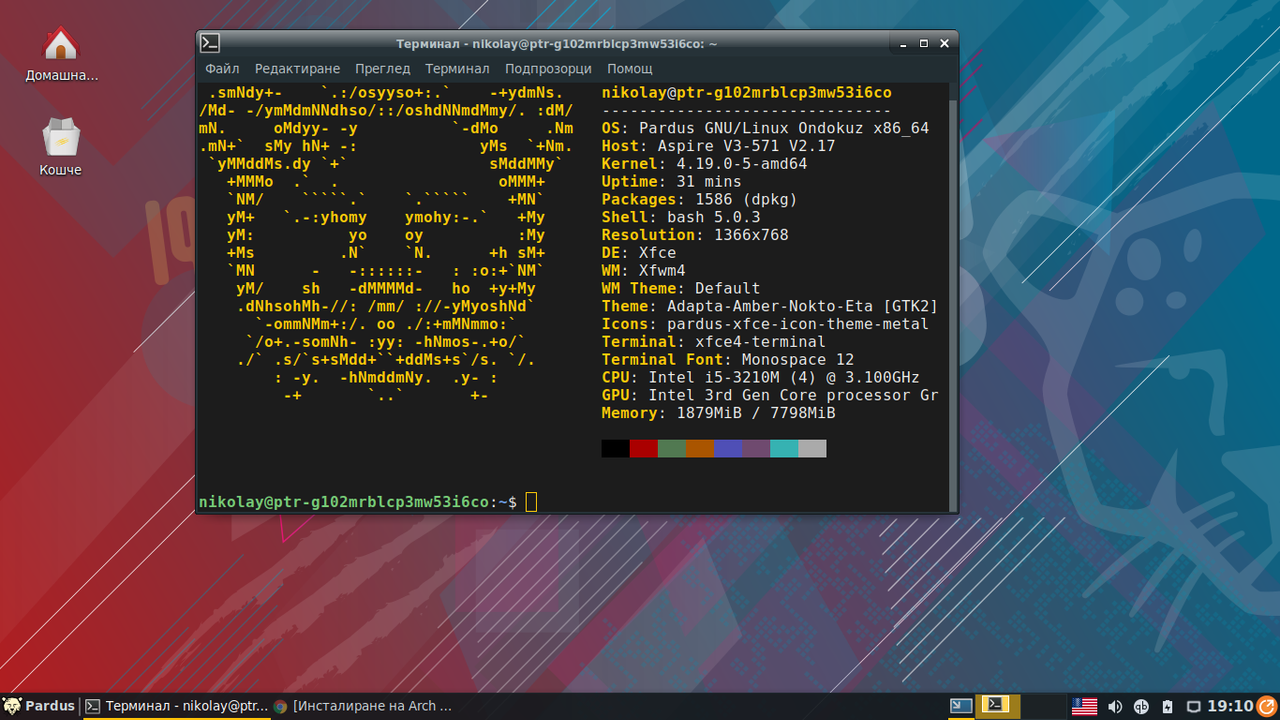Click the volume speaker icon in tray
The width and height of the screenshot is (1280, 720).
1115,707
